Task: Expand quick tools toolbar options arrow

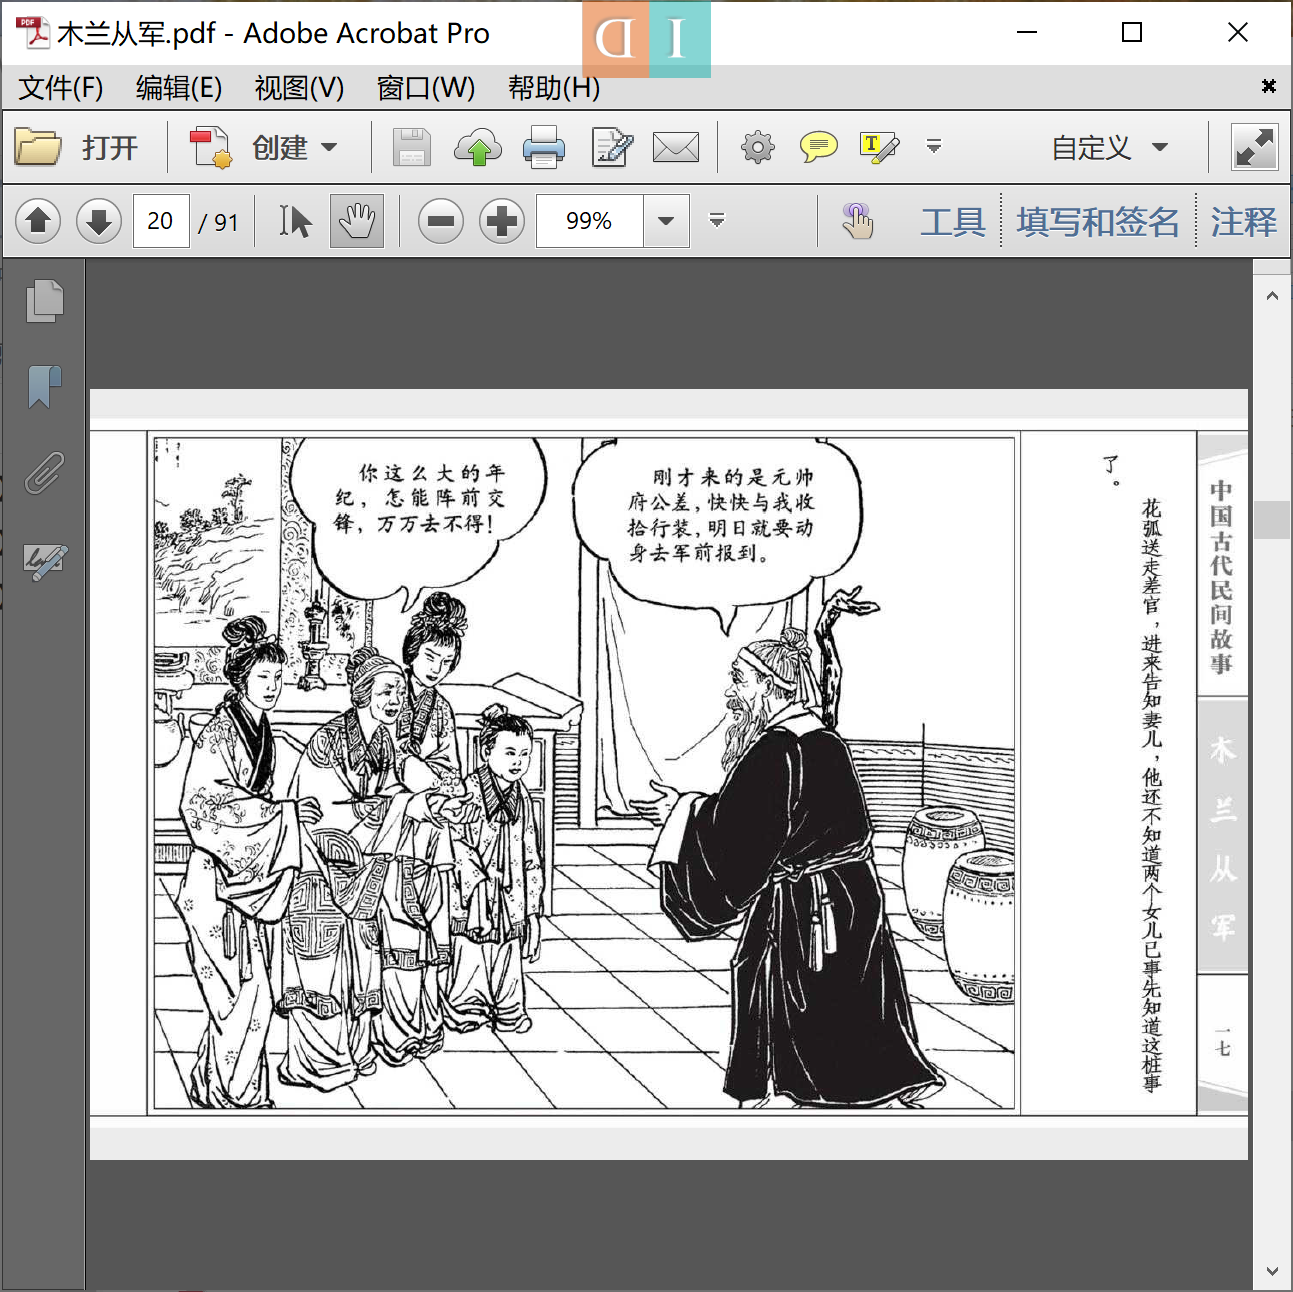Action: [934, 147]
